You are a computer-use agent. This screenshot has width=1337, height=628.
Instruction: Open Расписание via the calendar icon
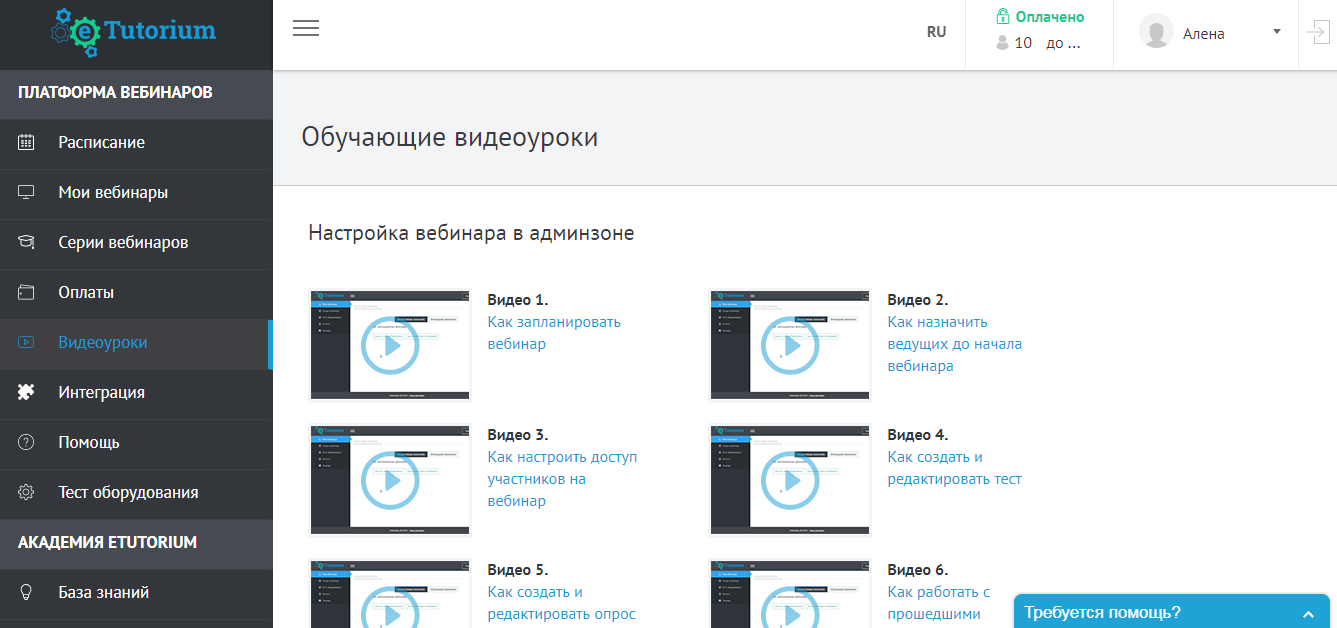[x=25, y=143]
